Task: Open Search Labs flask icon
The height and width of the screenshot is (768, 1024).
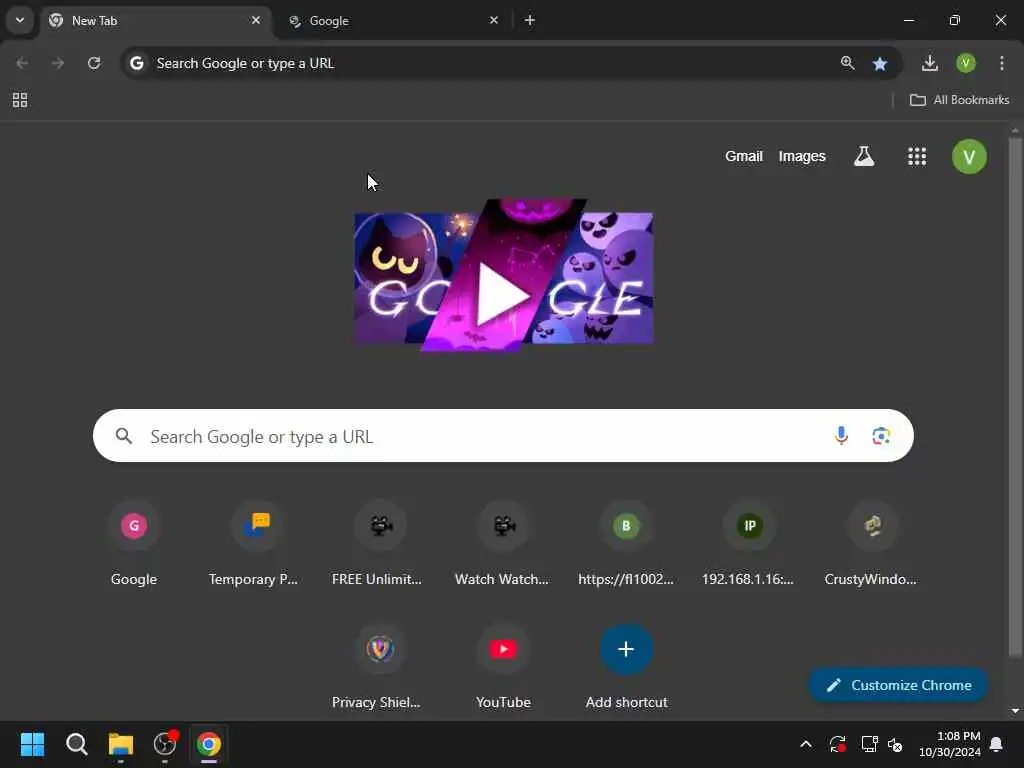Action: [x=864, y=156]
